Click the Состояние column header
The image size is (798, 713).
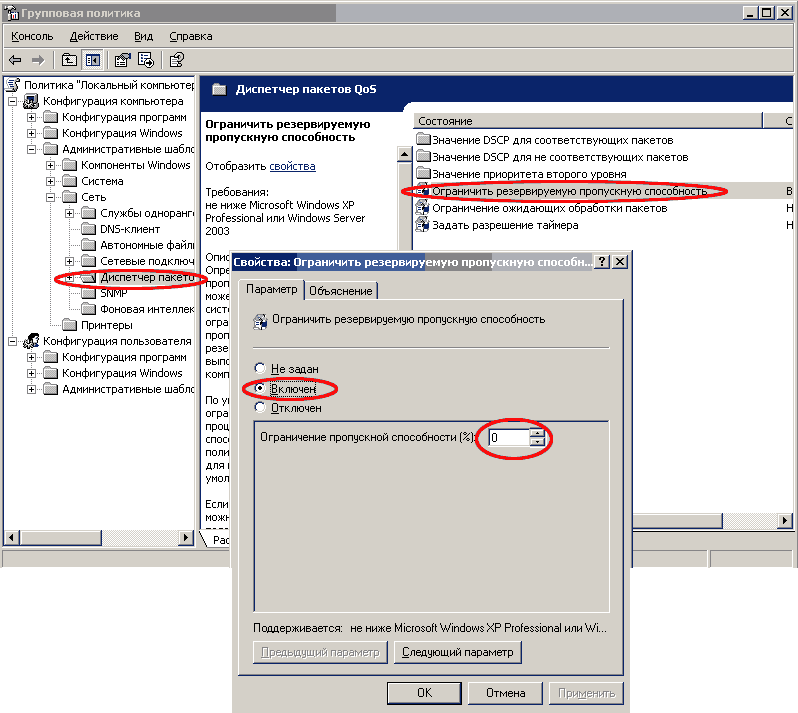(588, 121)
